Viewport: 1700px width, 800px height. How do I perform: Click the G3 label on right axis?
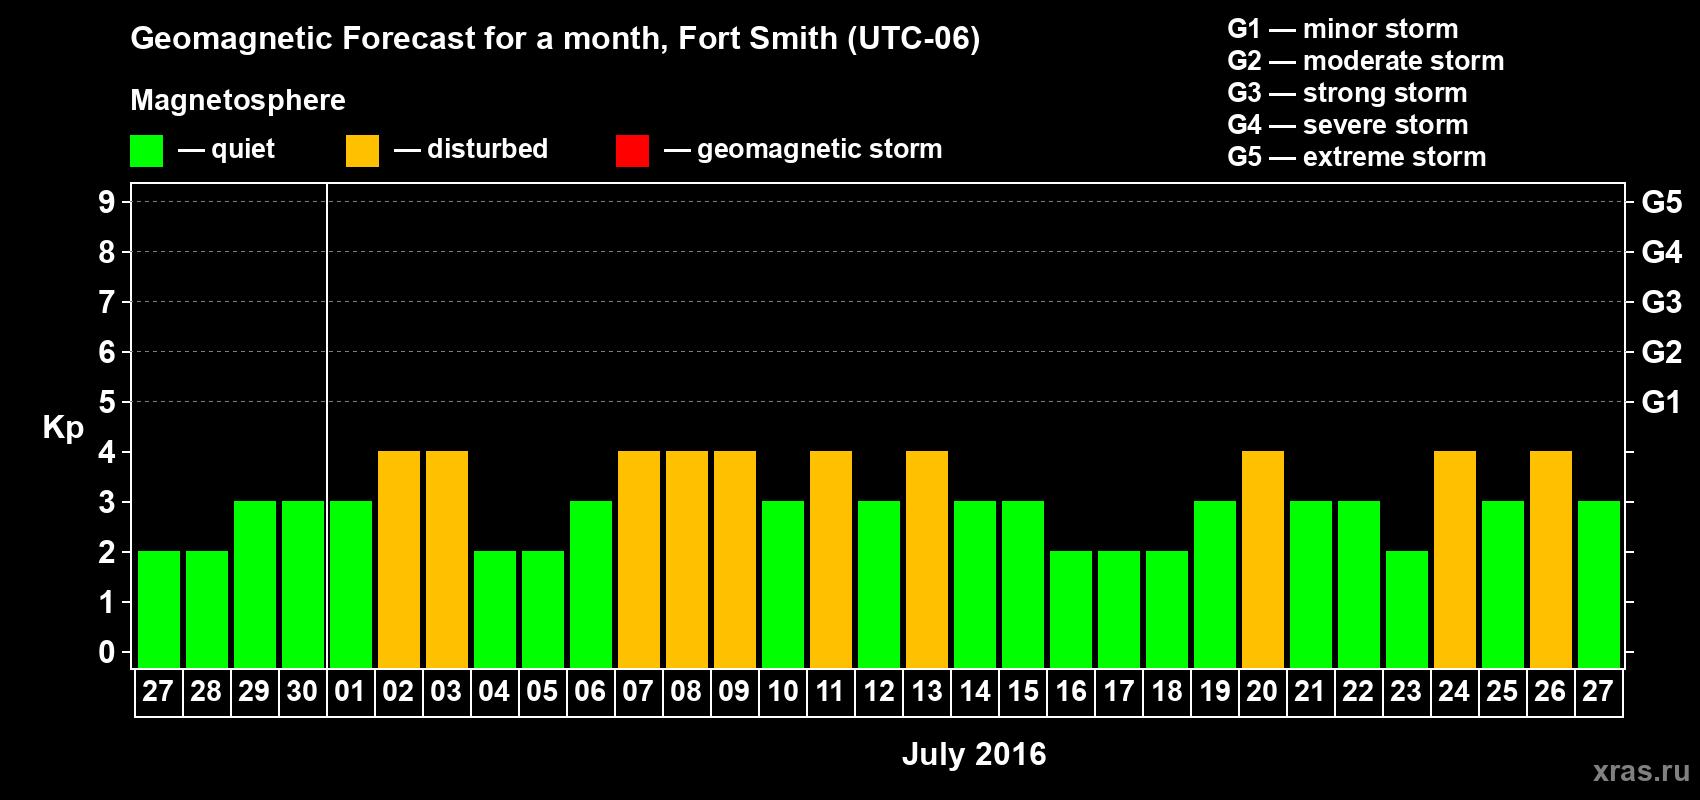point(1661,302)
